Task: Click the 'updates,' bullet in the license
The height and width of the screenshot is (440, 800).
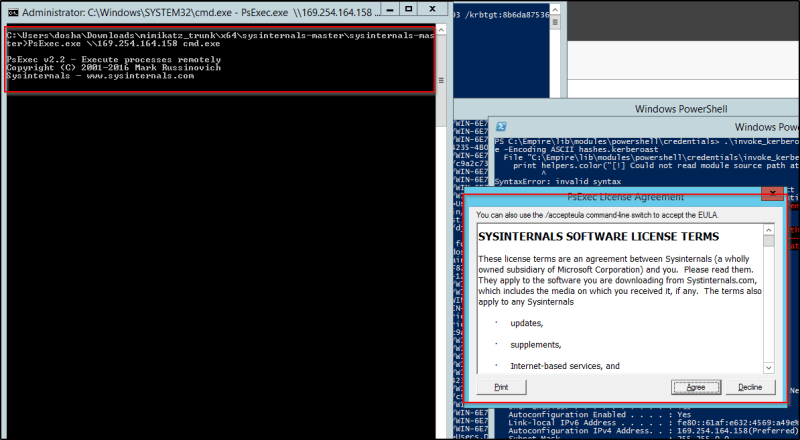Action: [x=527, y=323]
